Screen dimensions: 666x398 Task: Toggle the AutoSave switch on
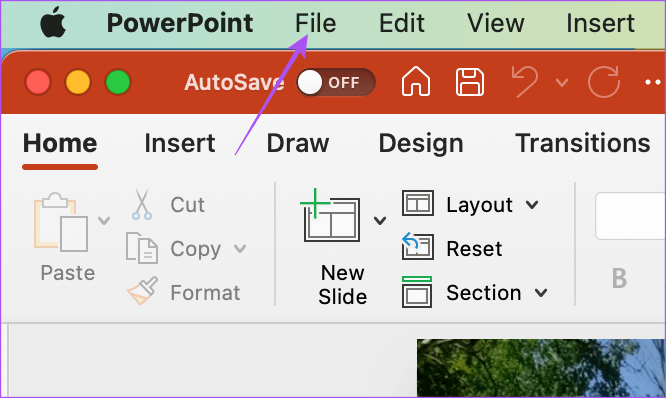(x=336, y=82)
